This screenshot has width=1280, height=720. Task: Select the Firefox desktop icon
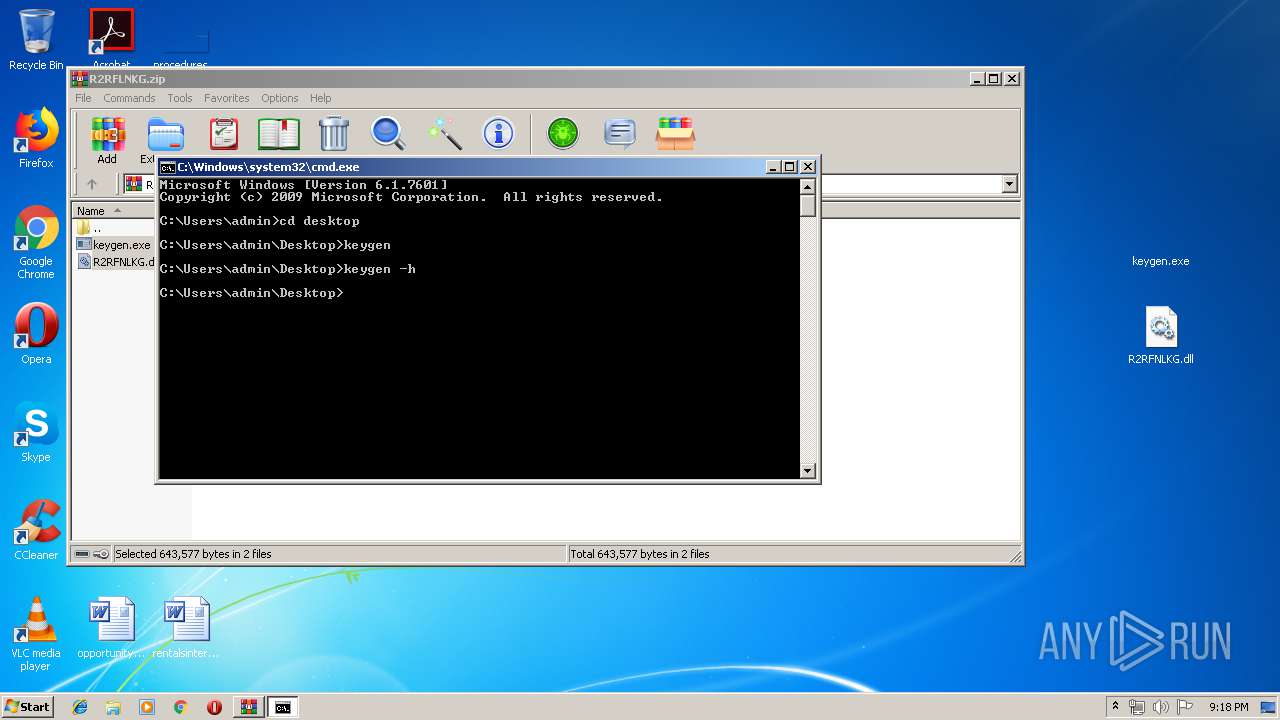(x=36, y=138)
